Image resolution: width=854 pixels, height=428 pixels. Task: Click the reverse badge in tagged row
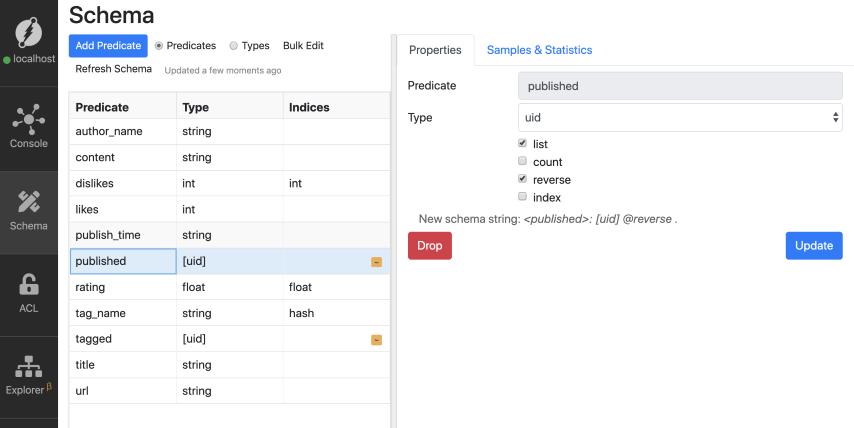(376, 340)
